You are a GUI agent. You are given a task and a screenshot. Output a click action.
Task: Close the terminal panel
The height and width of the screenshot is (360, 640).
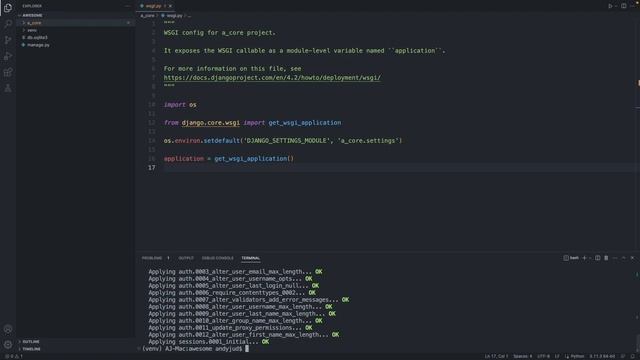pyautogui.click(x=632, y=258)
